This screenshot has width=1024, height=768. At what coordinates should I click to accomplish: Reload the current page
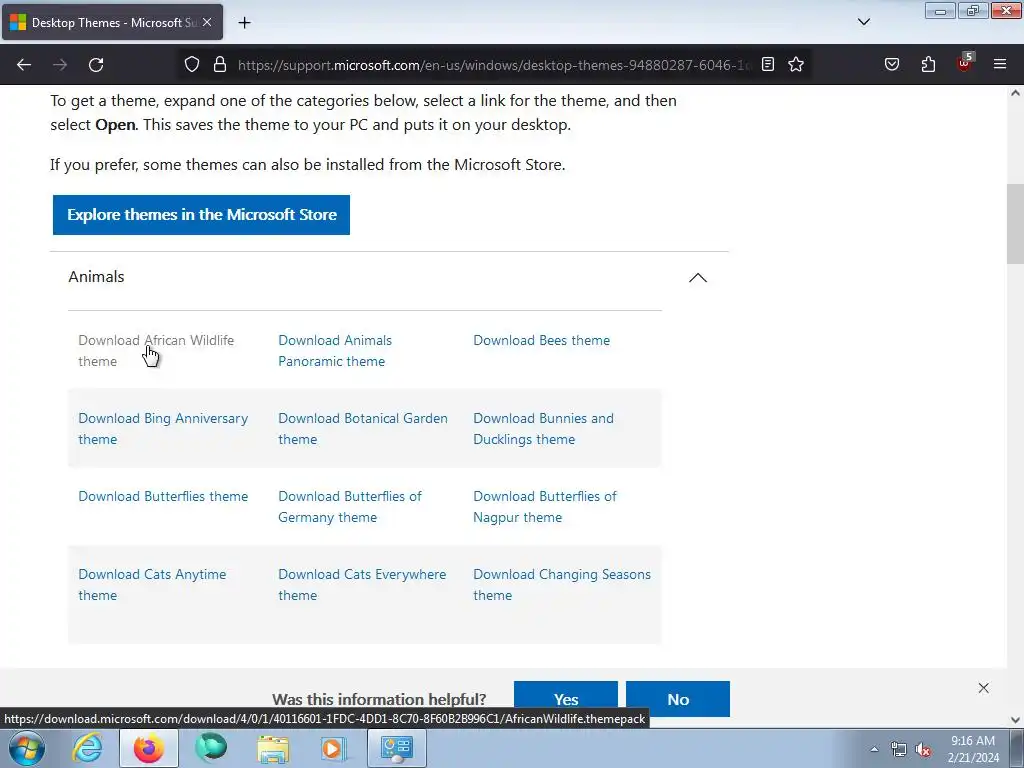pos(96,65)
